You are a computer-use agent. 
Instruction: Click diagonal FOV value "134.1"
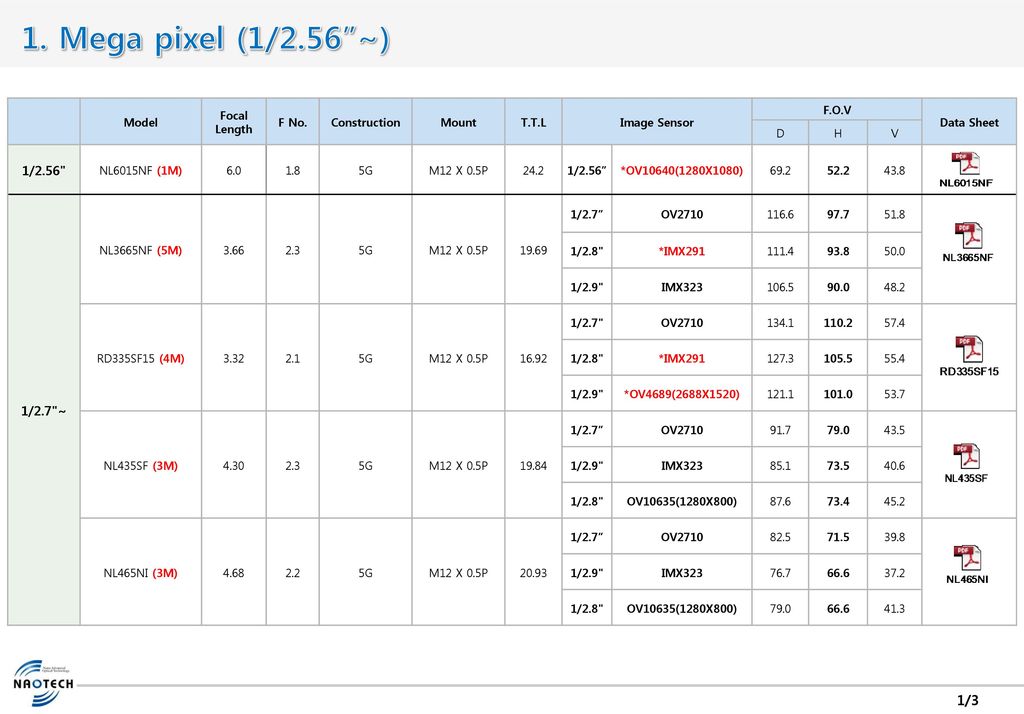click(x=780, y=323)
